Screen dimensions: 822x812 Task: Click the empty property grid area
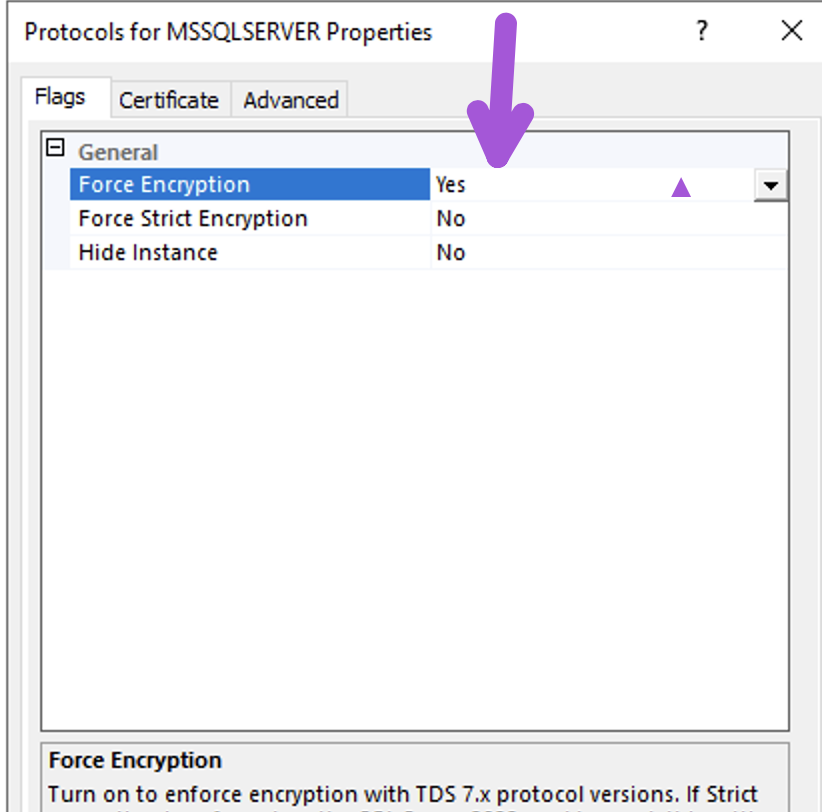415,498
